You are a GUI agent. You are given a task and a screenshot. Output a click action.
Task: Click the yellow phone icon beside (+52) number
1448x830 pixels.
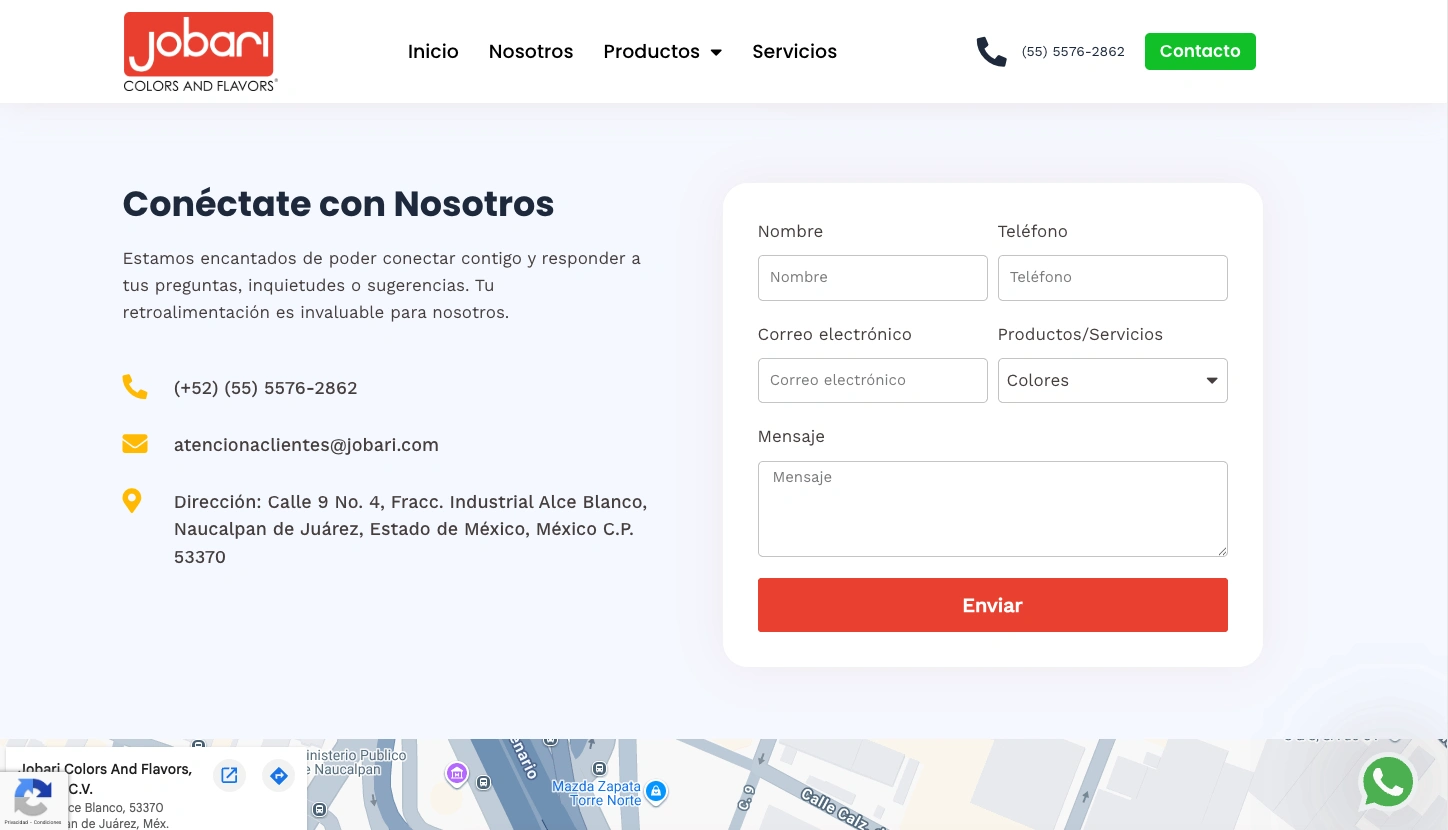point(135,387)
